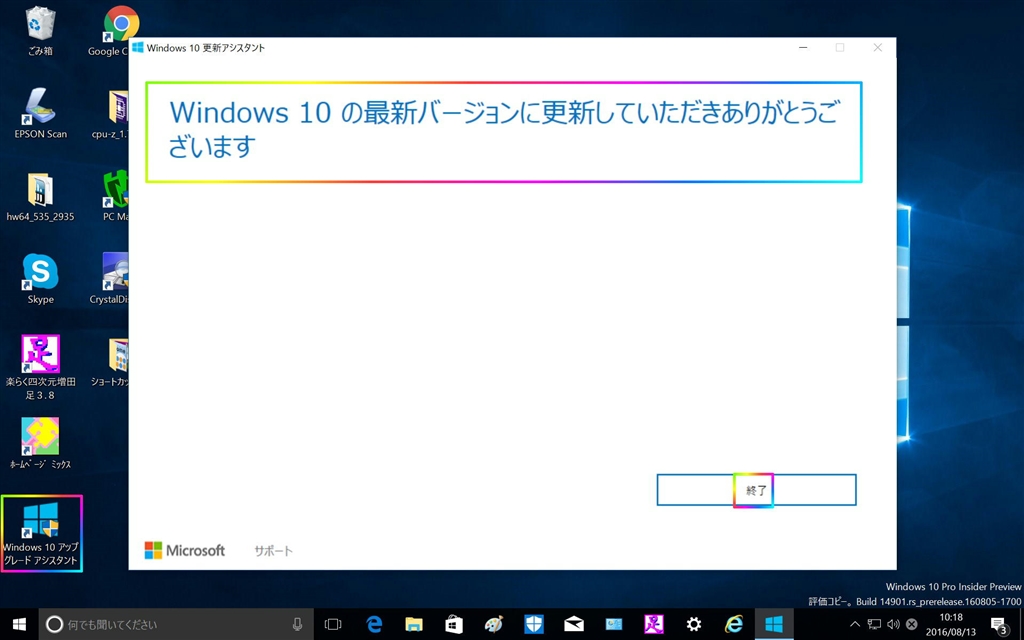Select the 楽らく四次元増田足3.8 desktop shortcut

coord(40,368)
